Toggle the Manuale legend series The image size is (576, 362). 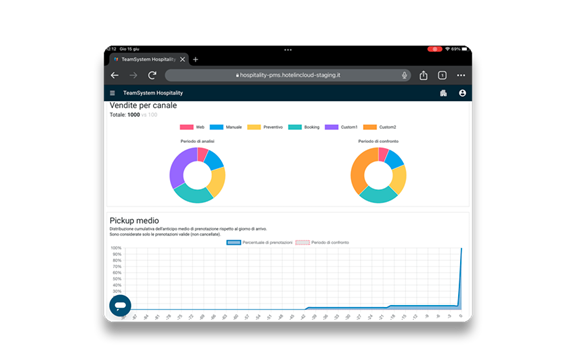coord(226,127)
